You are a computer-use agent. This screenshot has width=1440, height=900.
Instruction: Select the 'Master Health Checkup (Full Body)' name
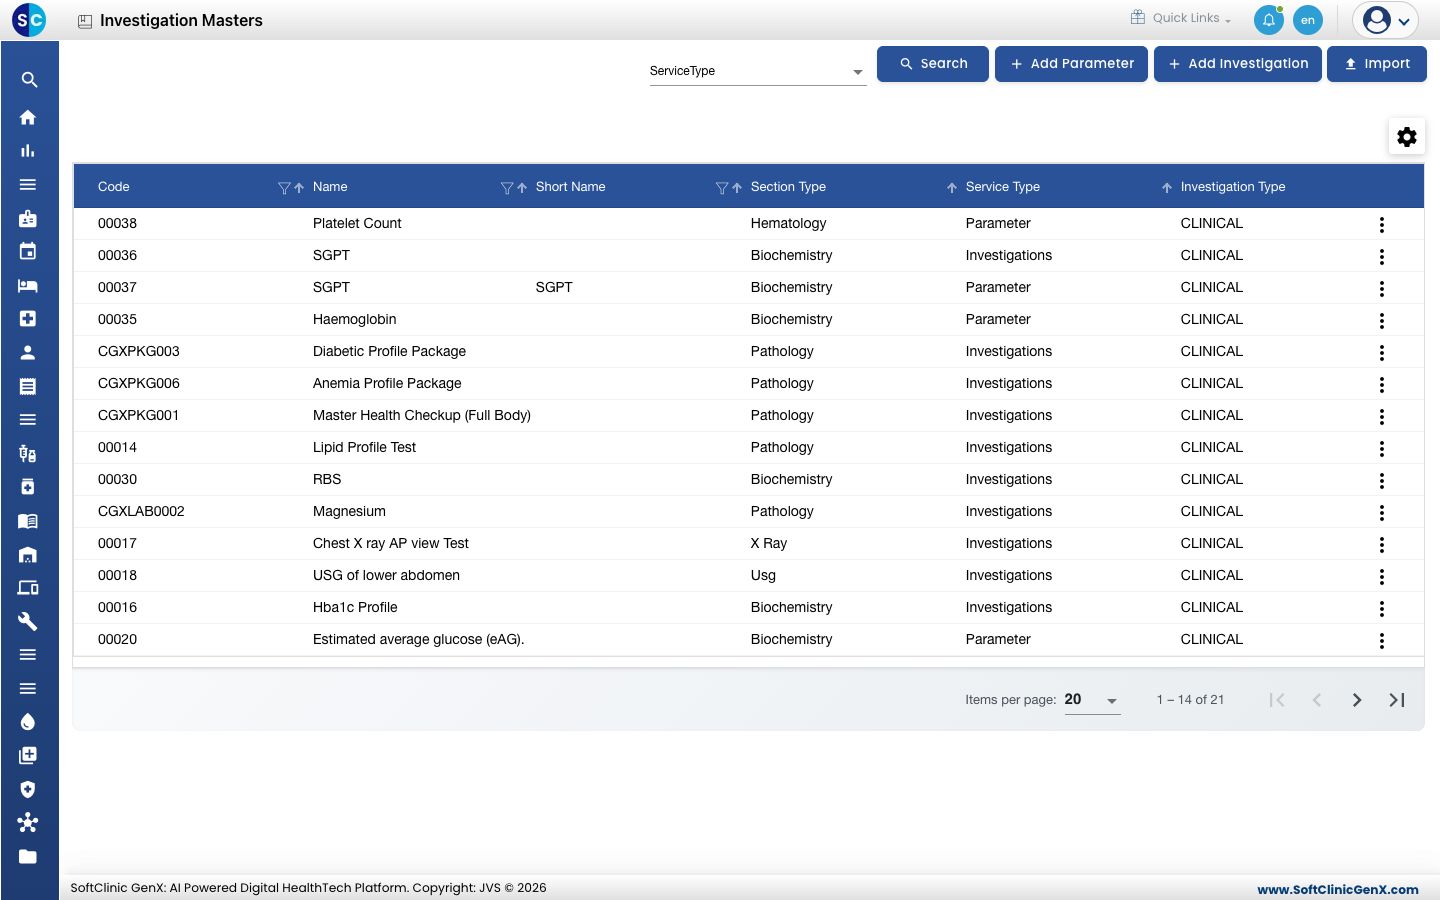coord(422,415)
